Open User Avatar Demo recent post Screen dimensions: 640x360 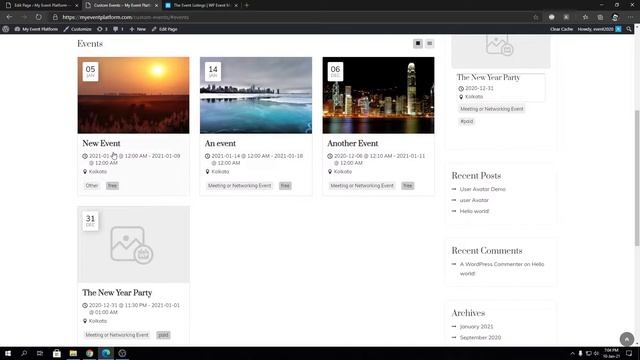(x=482, y=189)
